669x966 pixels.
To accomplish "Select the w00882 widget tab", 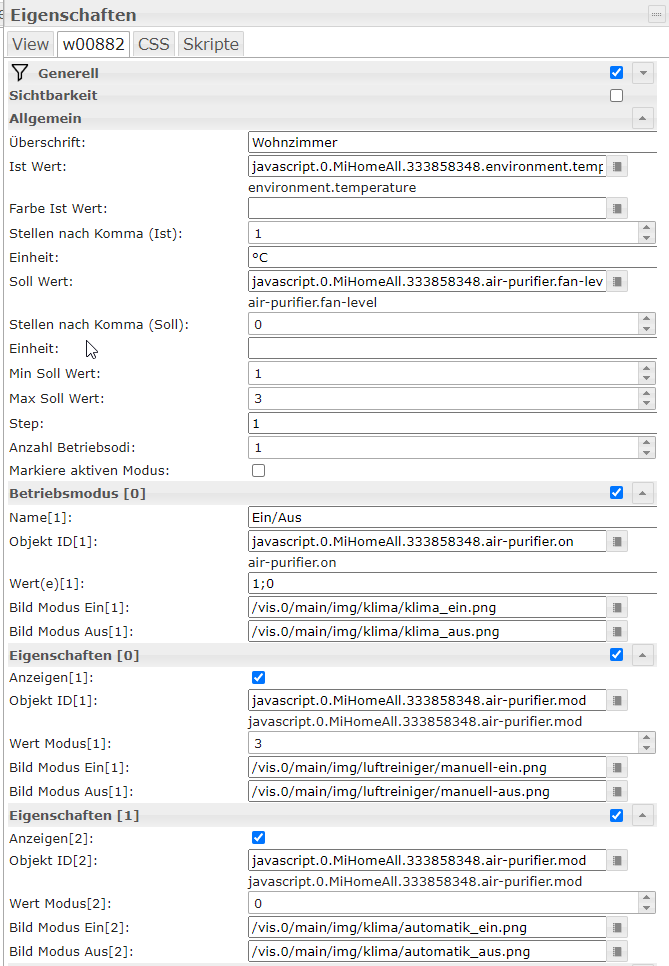I will [x=94, y=44].
